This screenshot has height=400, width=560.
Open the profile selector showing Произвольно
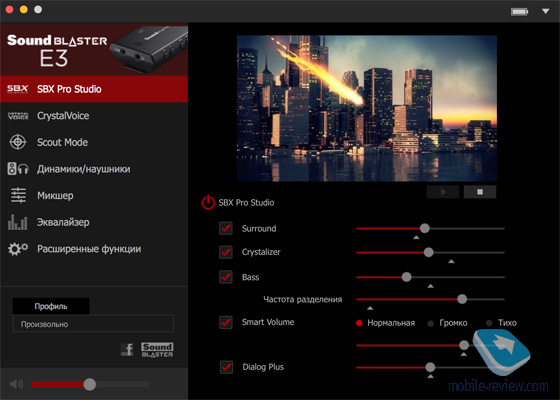pyautogui.click(x=93, y=324)
